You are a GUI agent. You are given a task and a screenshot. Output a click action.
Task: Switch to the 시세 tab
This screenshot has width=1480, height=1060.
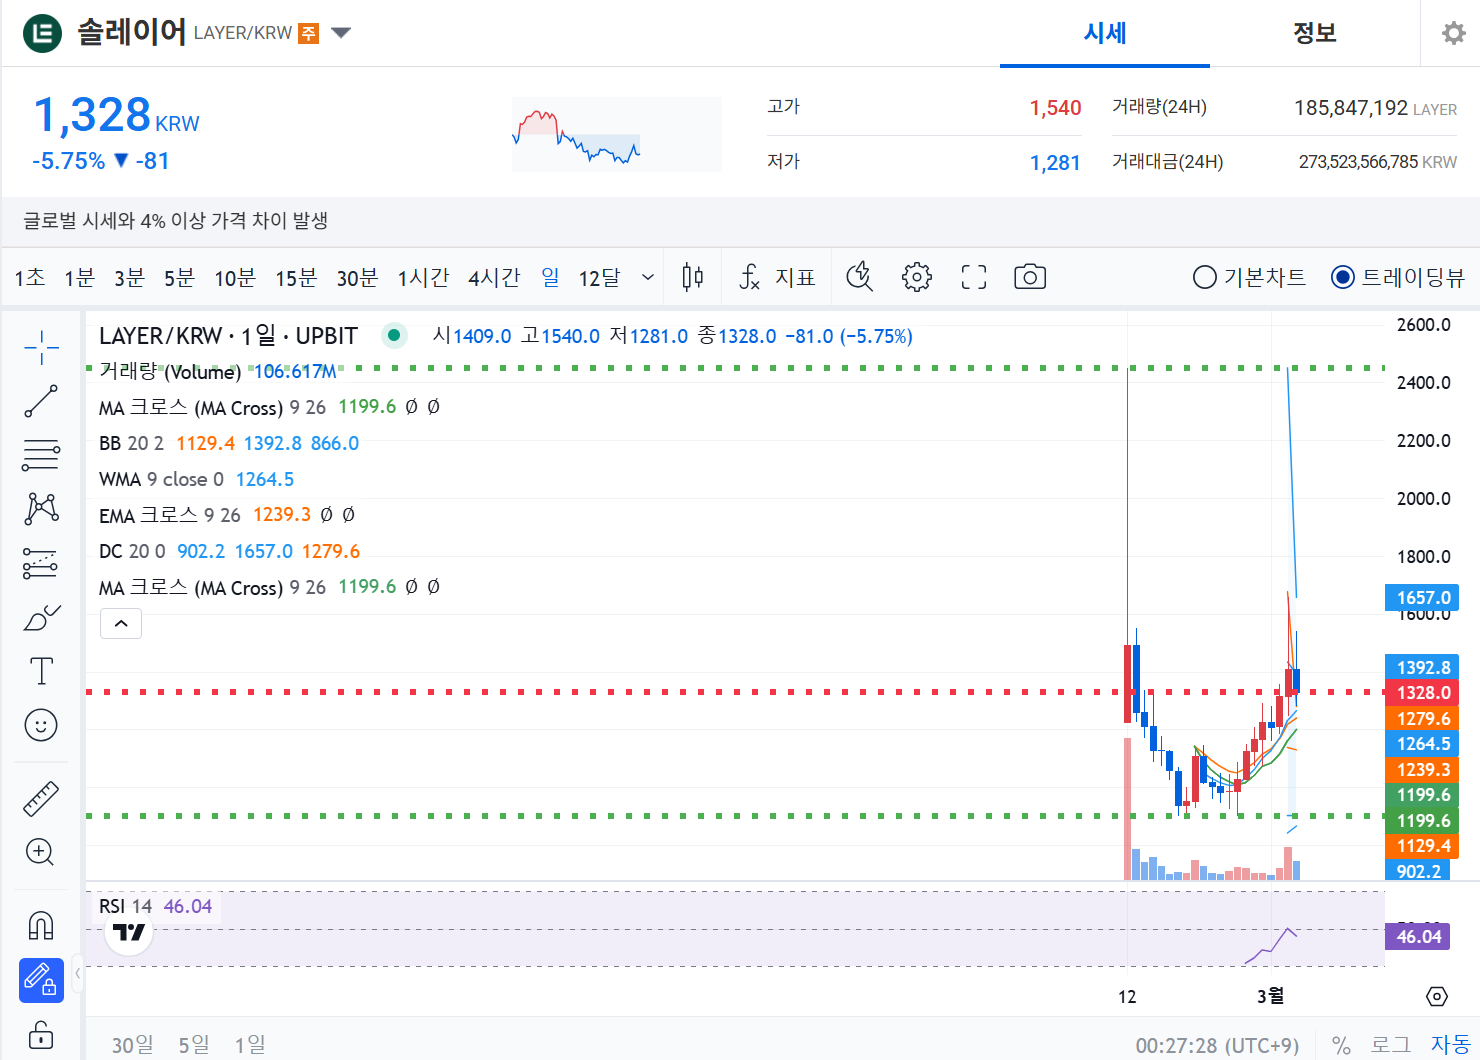[1105, 33]
